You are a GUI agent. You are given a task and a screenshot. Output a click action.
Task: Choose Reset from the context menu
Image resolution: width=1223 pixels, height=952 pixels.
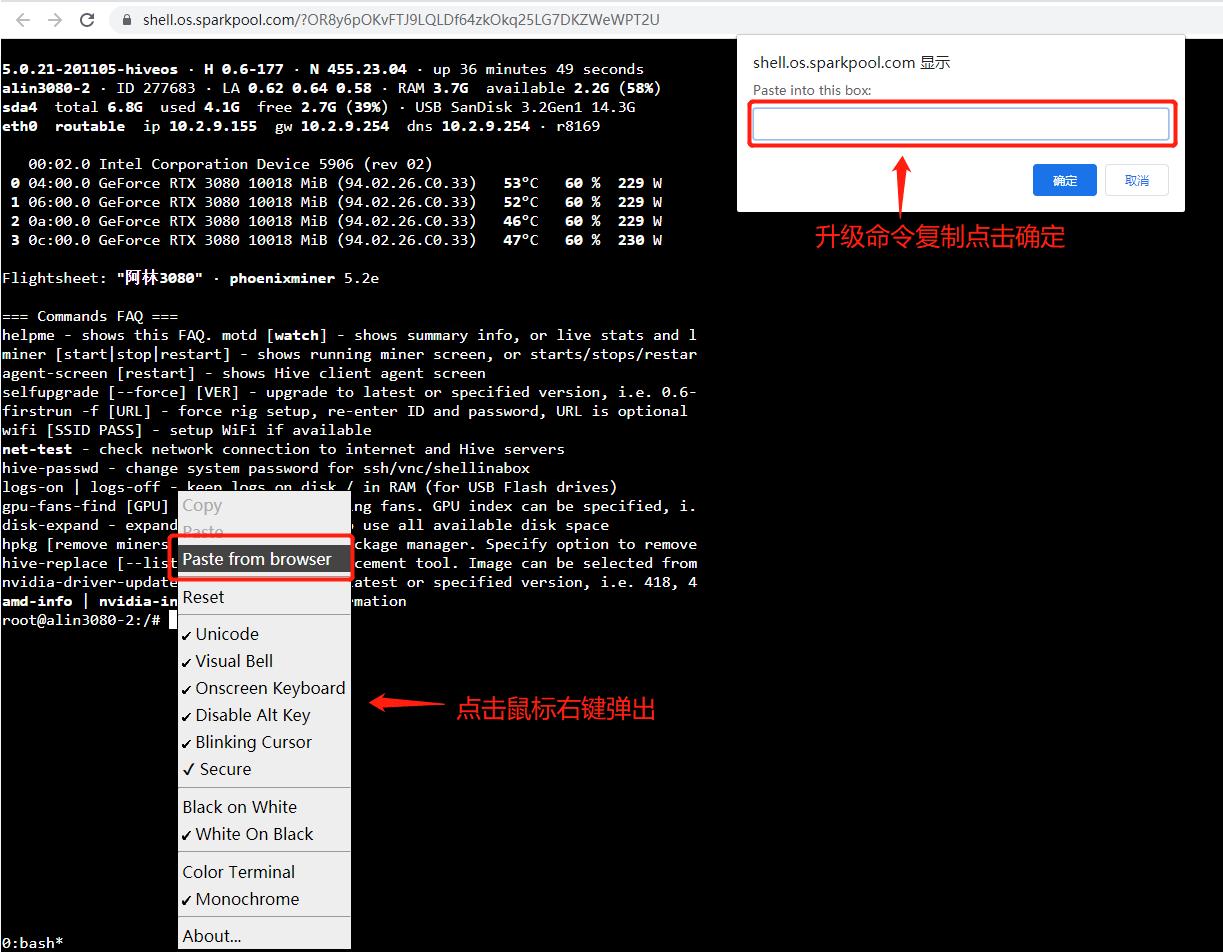pyautogui.click(x=201, y=597)
